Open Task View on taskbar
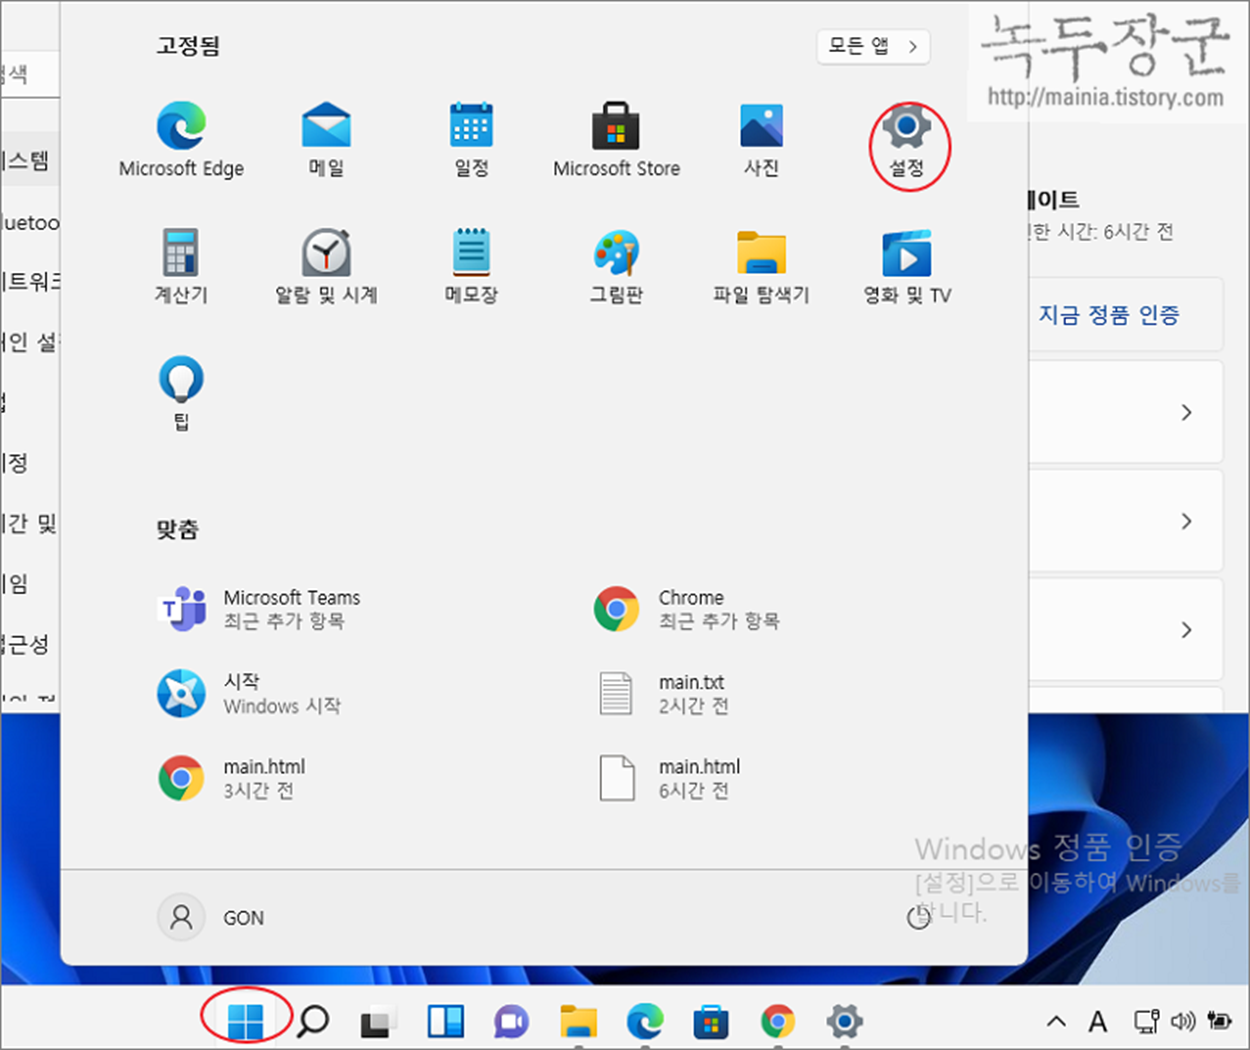The height and width of the screenshot is (1050, 1250). (x=378, y=1021)
